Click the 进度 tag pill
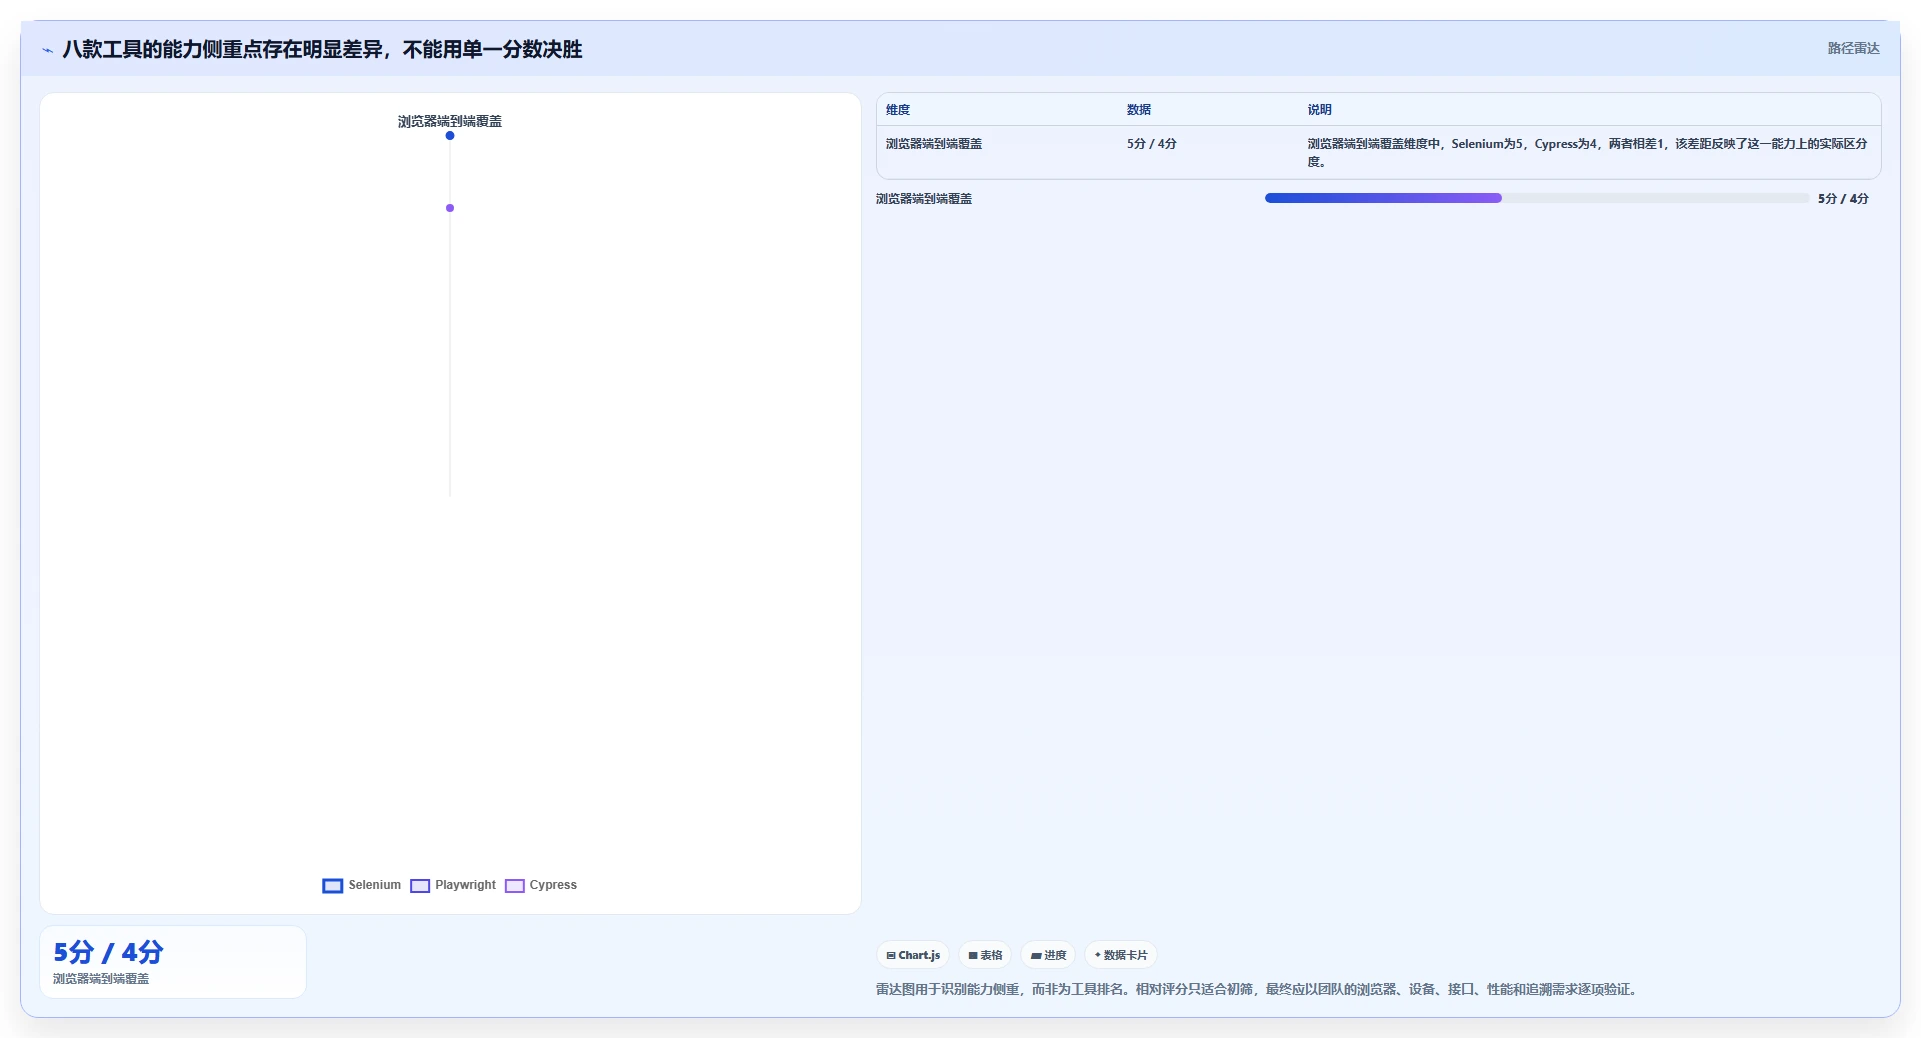Viewport: 1921px width, 1038px height. (1048, 955)
